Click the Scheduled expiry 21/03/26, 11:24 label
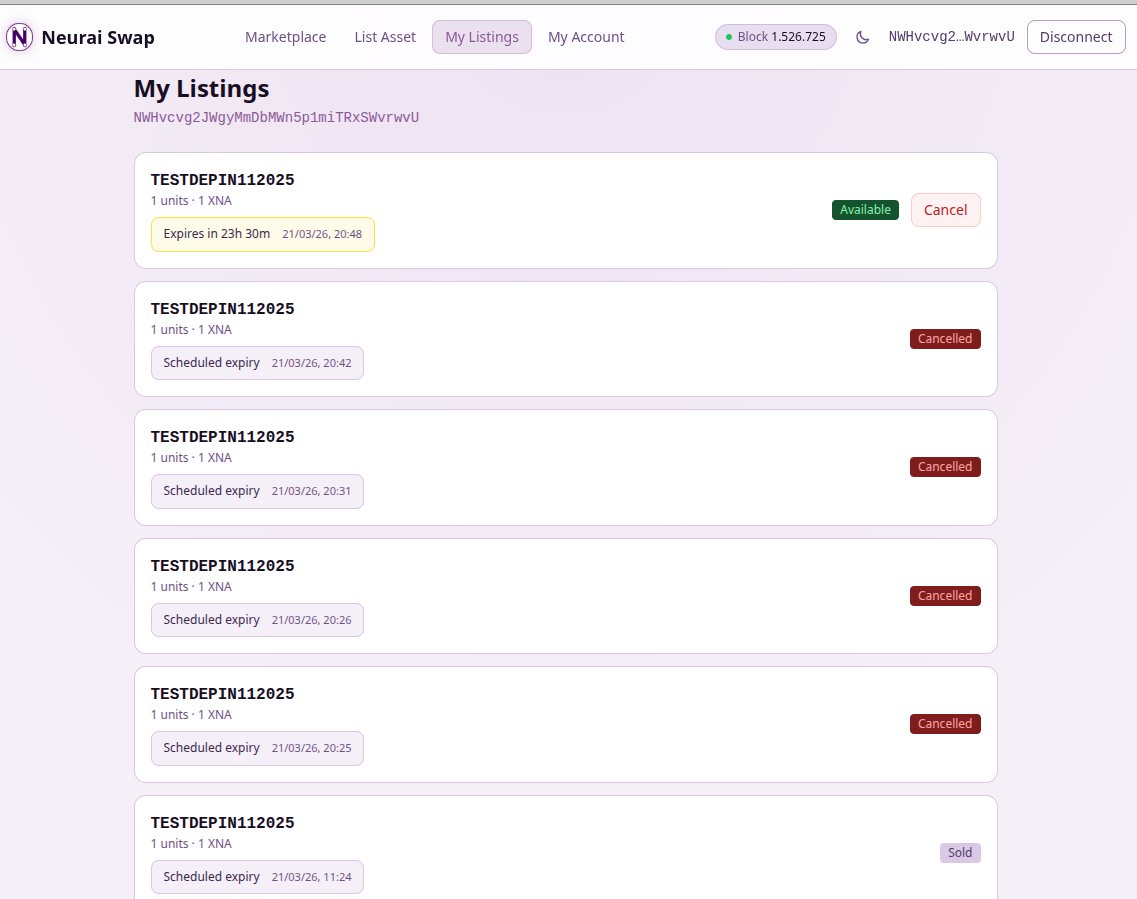 point(257,877)
